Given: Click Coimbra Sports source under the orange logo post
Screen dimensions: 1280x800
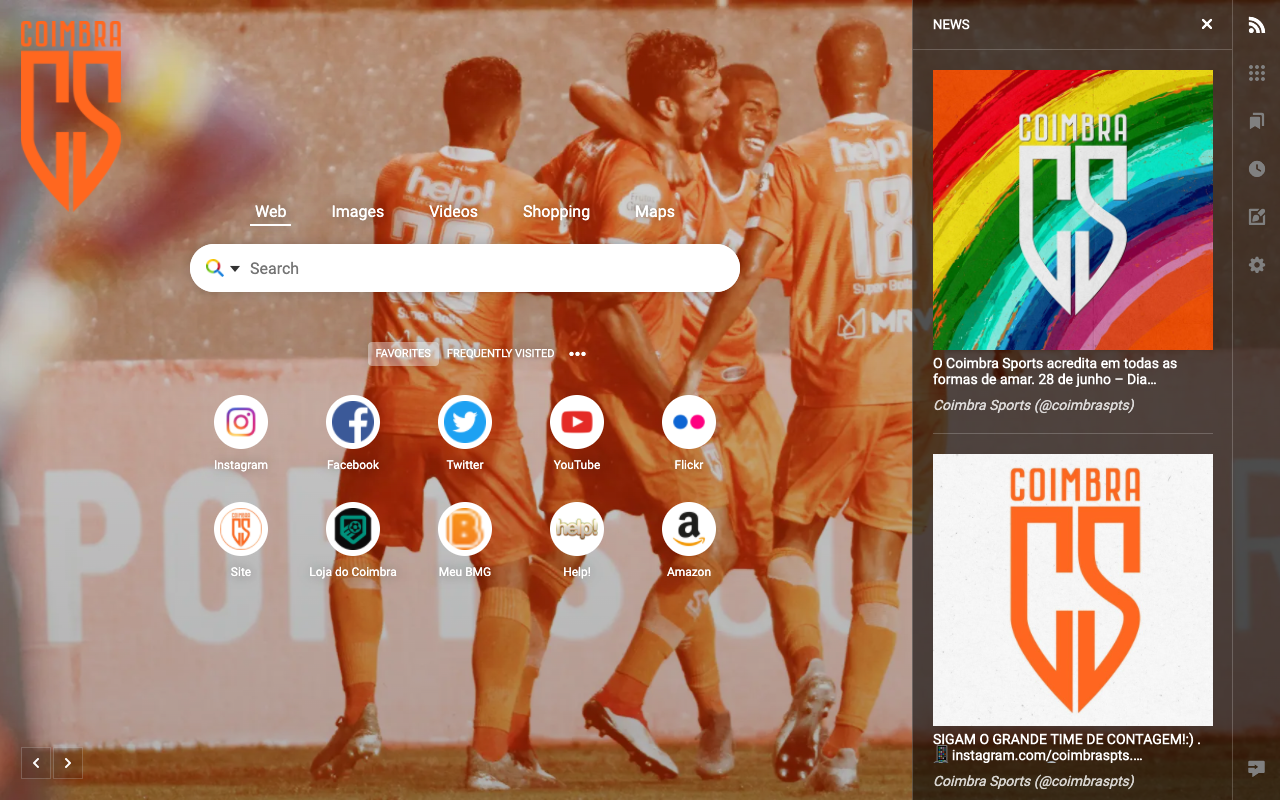Looking at the screenshot, I should (1033, 781).
